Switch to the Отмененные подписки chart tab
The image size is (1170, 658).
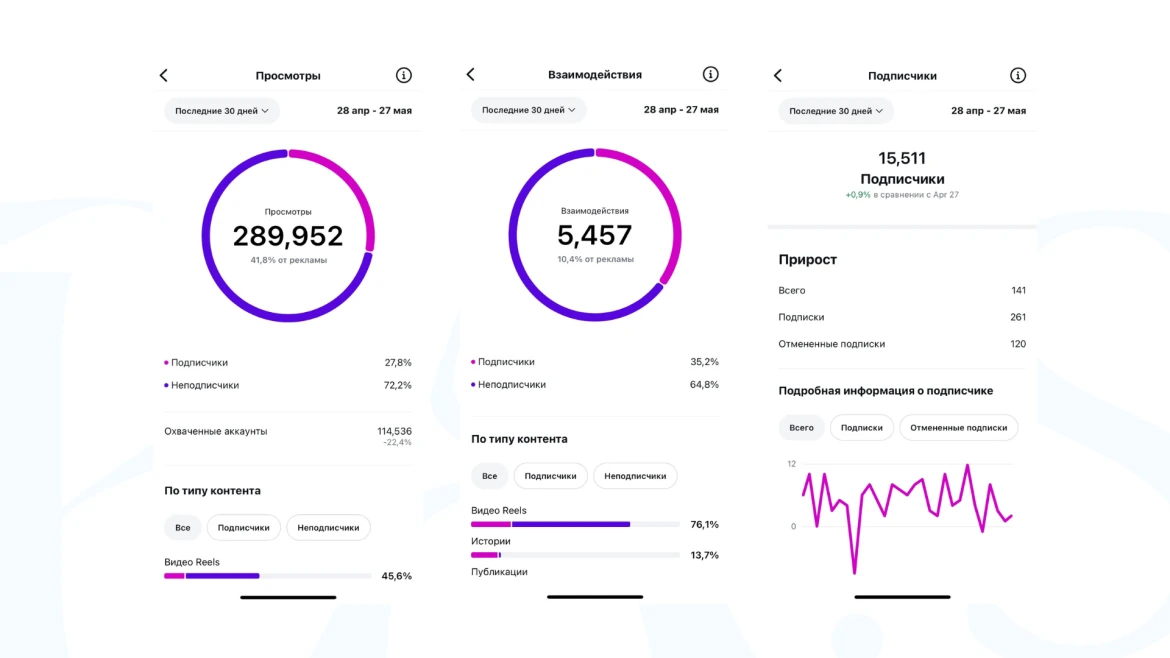tap(959, 427)
